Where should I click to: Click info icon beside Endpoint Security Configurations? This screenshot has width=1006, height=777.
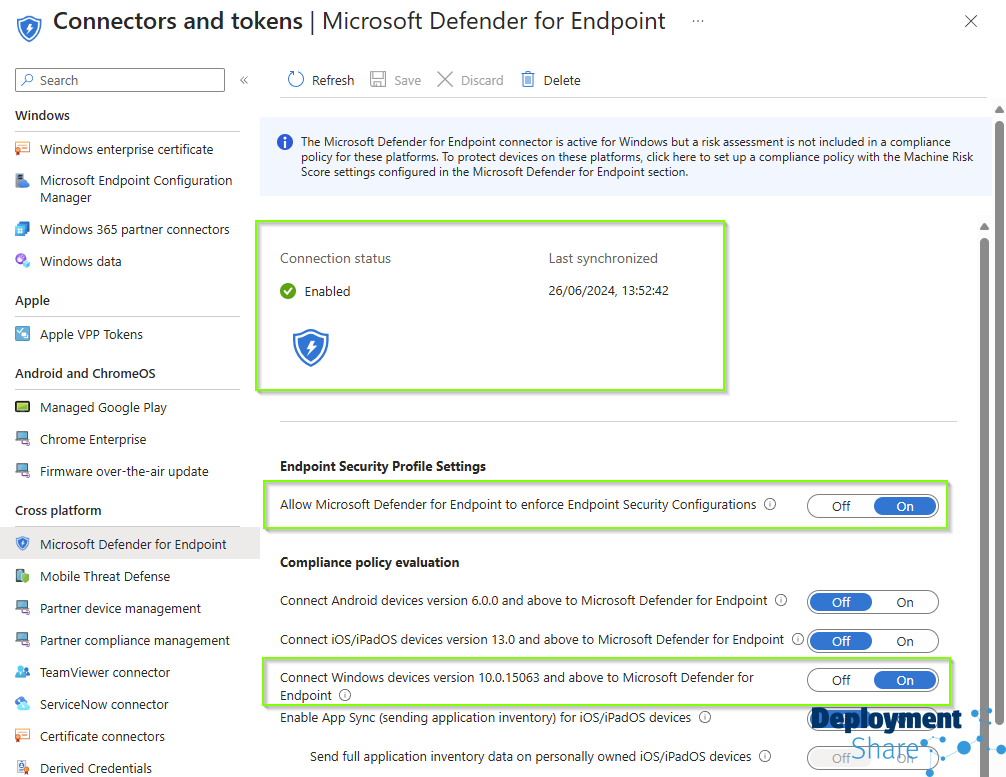[x=770, y=505]
